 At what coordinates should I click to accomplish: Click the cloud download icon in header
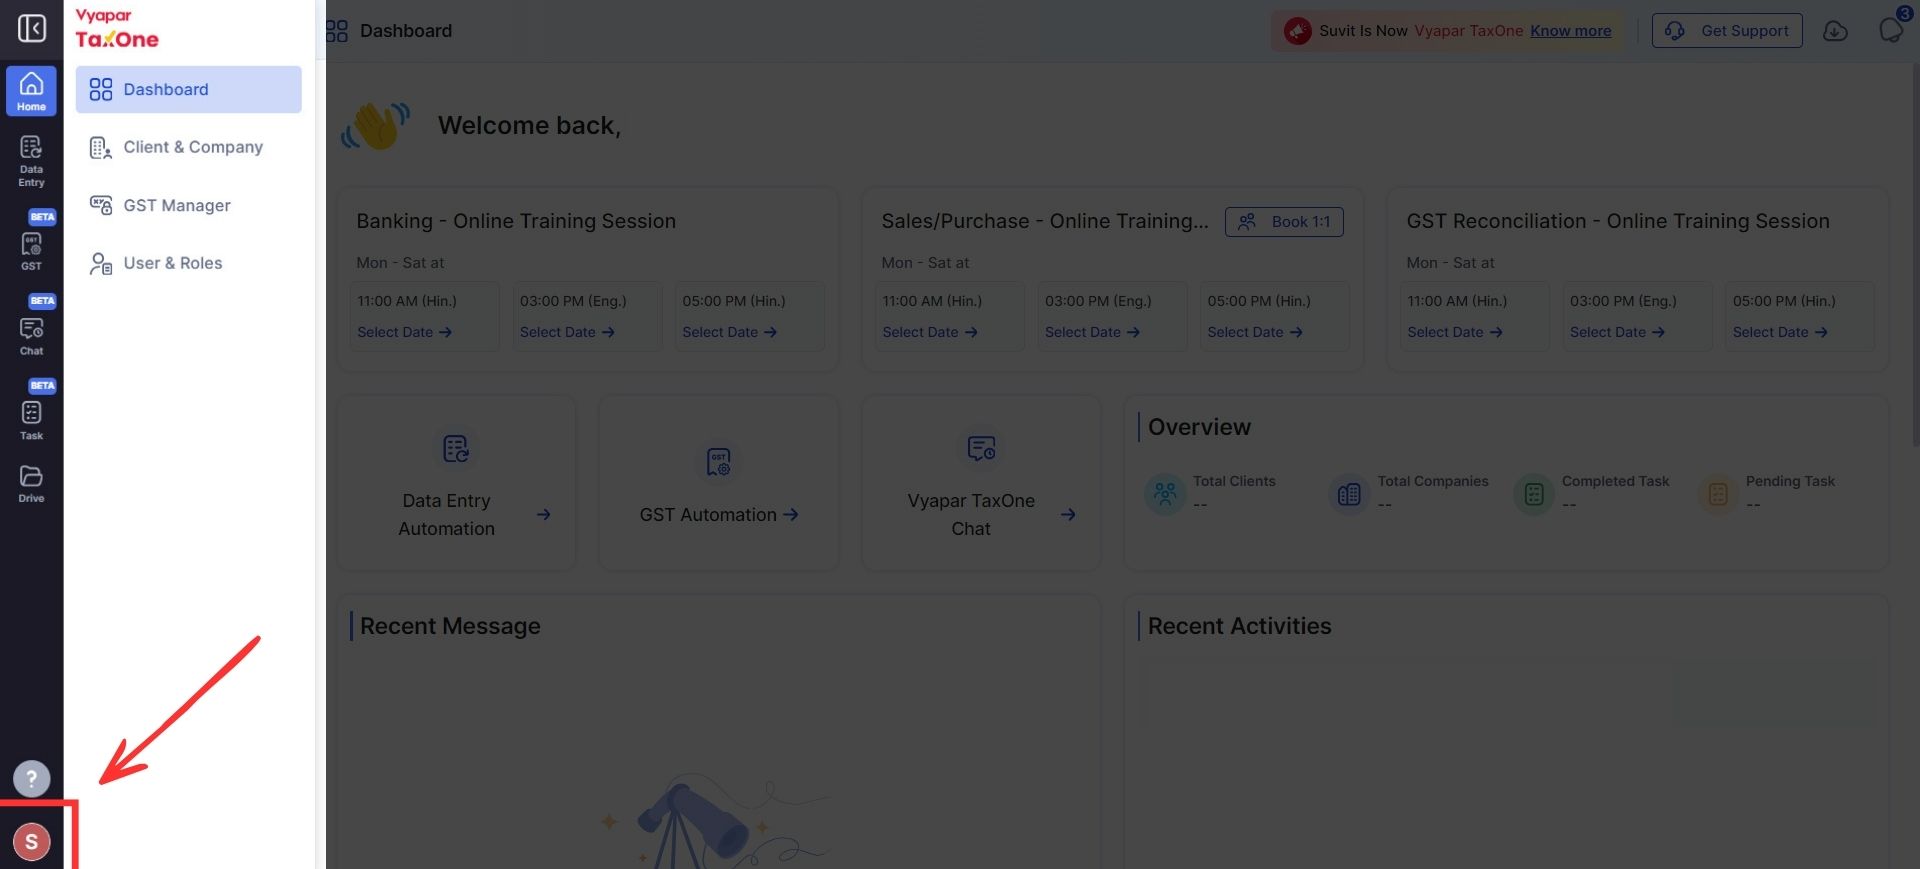pos(1835,31)
